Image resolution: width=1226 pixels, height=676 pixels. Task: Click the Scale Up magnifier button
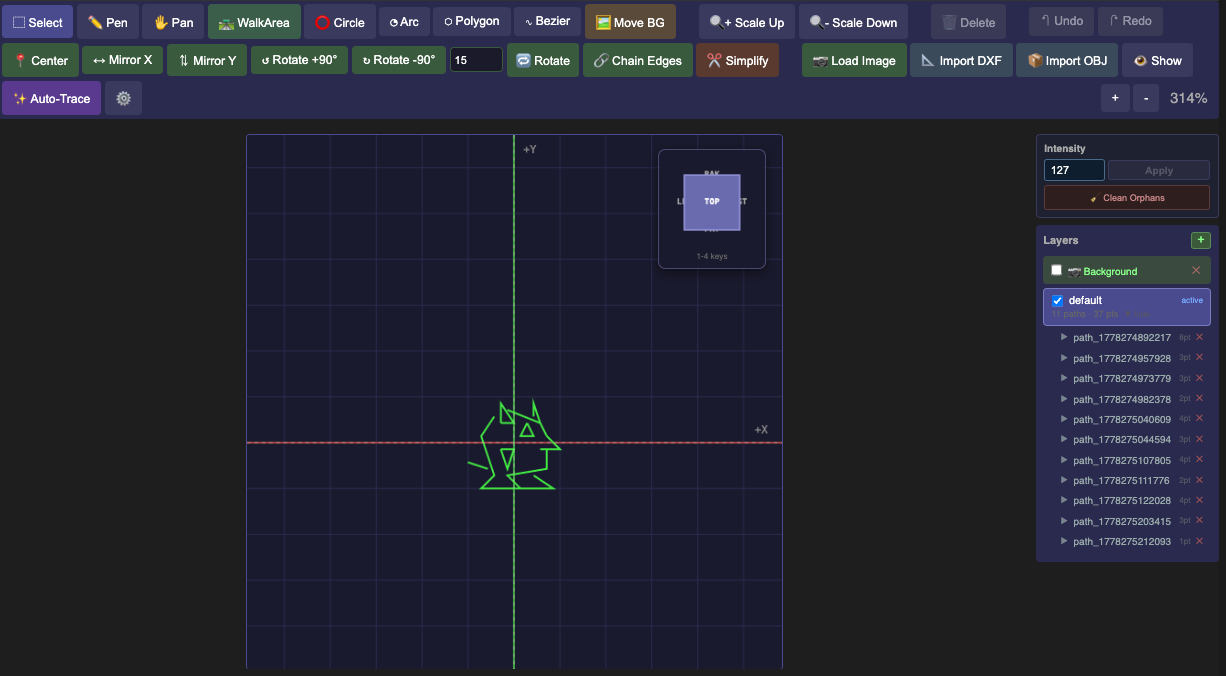point(747,22)
